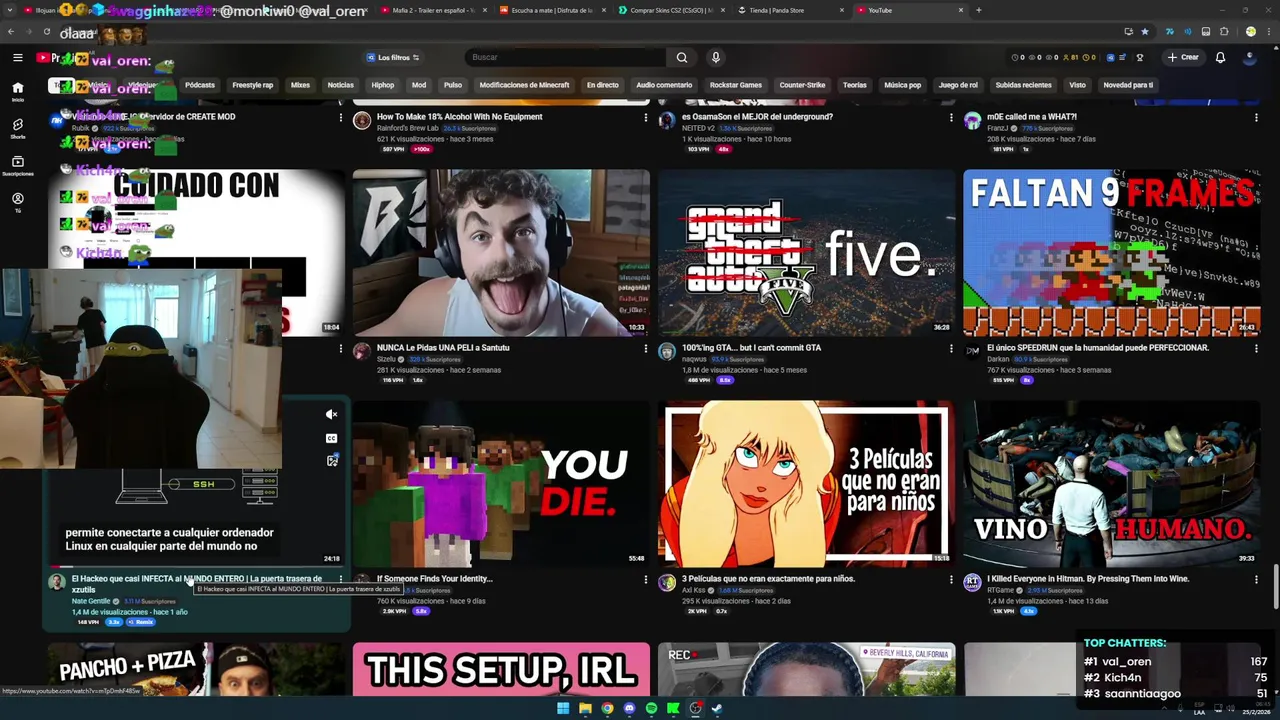Click the search magnifier button
Image resolution: width=1280 pixels, height=720 pixels.
pos(682,57)
